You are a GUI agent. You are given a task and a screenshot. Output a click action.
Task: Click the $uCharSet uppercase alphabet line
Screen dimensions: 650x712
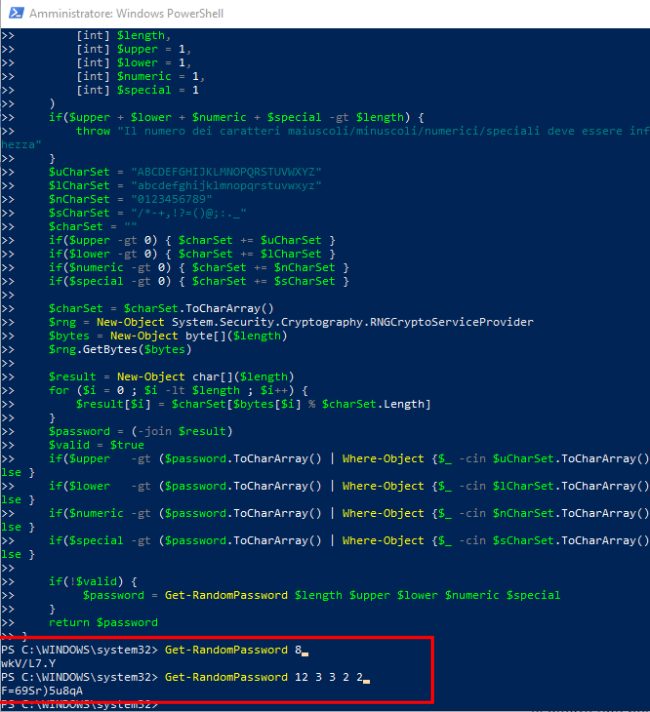pyautogui.click(x=185, y=172)
